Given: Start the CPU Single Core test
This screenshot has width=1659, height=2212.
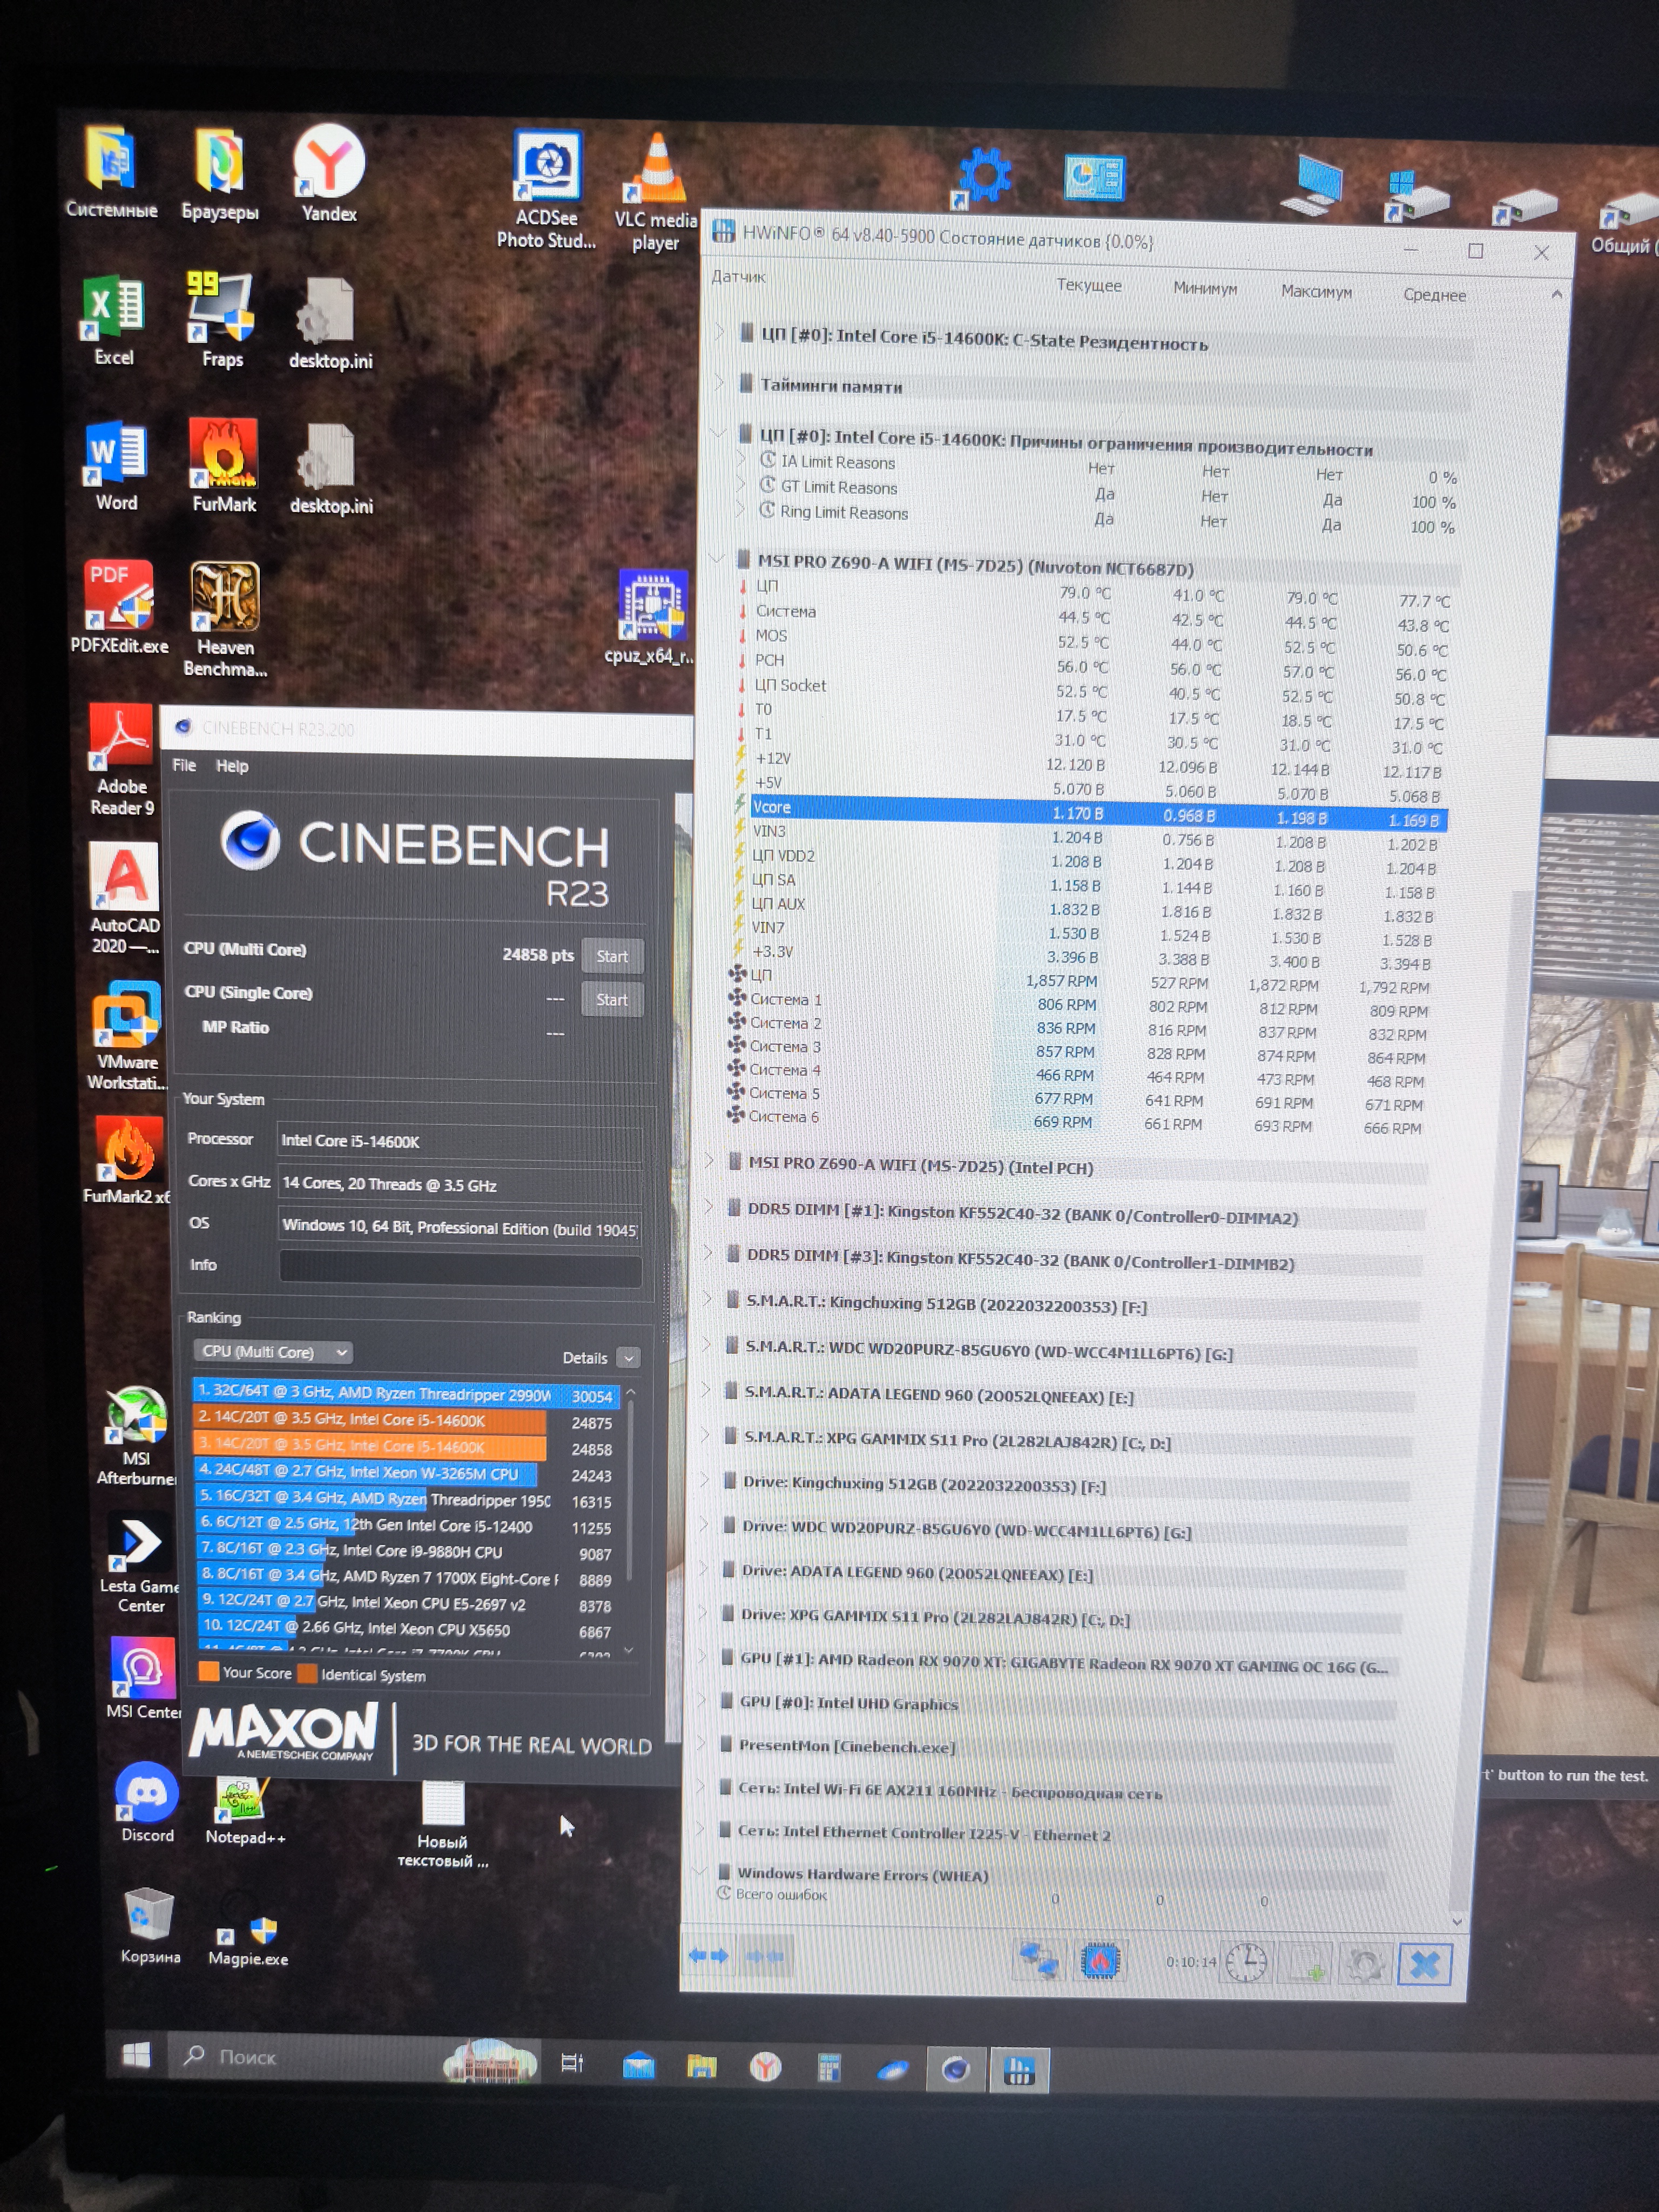Looking at the screenshot, I should 612,999.
